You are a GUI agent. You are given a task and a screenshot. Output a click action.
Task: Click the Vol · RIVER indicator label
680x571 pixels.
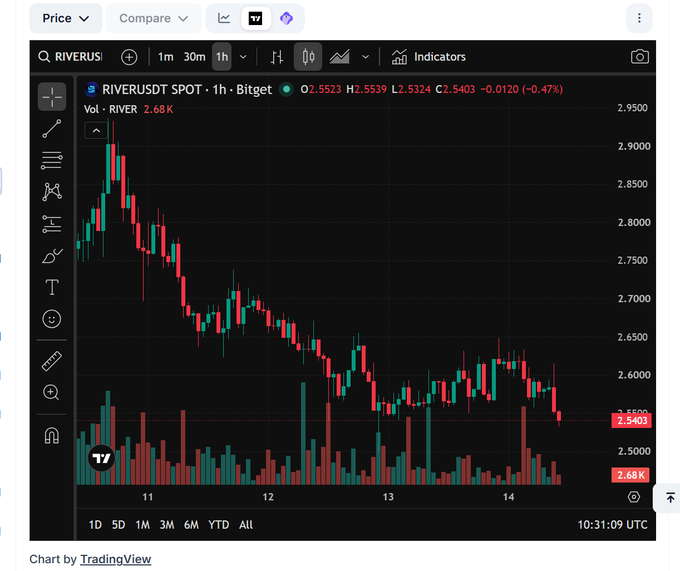(x=110, y=109)
